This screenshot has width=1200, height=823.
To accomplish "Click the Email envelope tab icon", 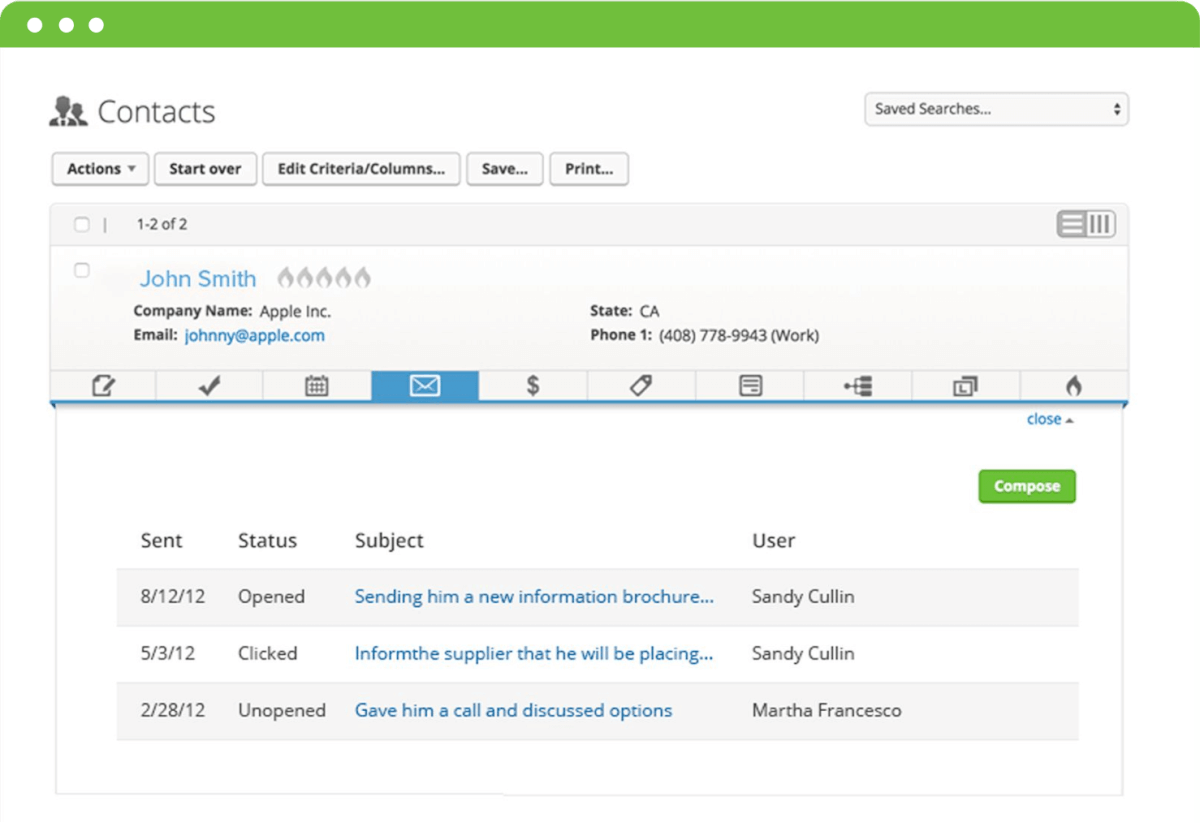I will click(425, 385).
